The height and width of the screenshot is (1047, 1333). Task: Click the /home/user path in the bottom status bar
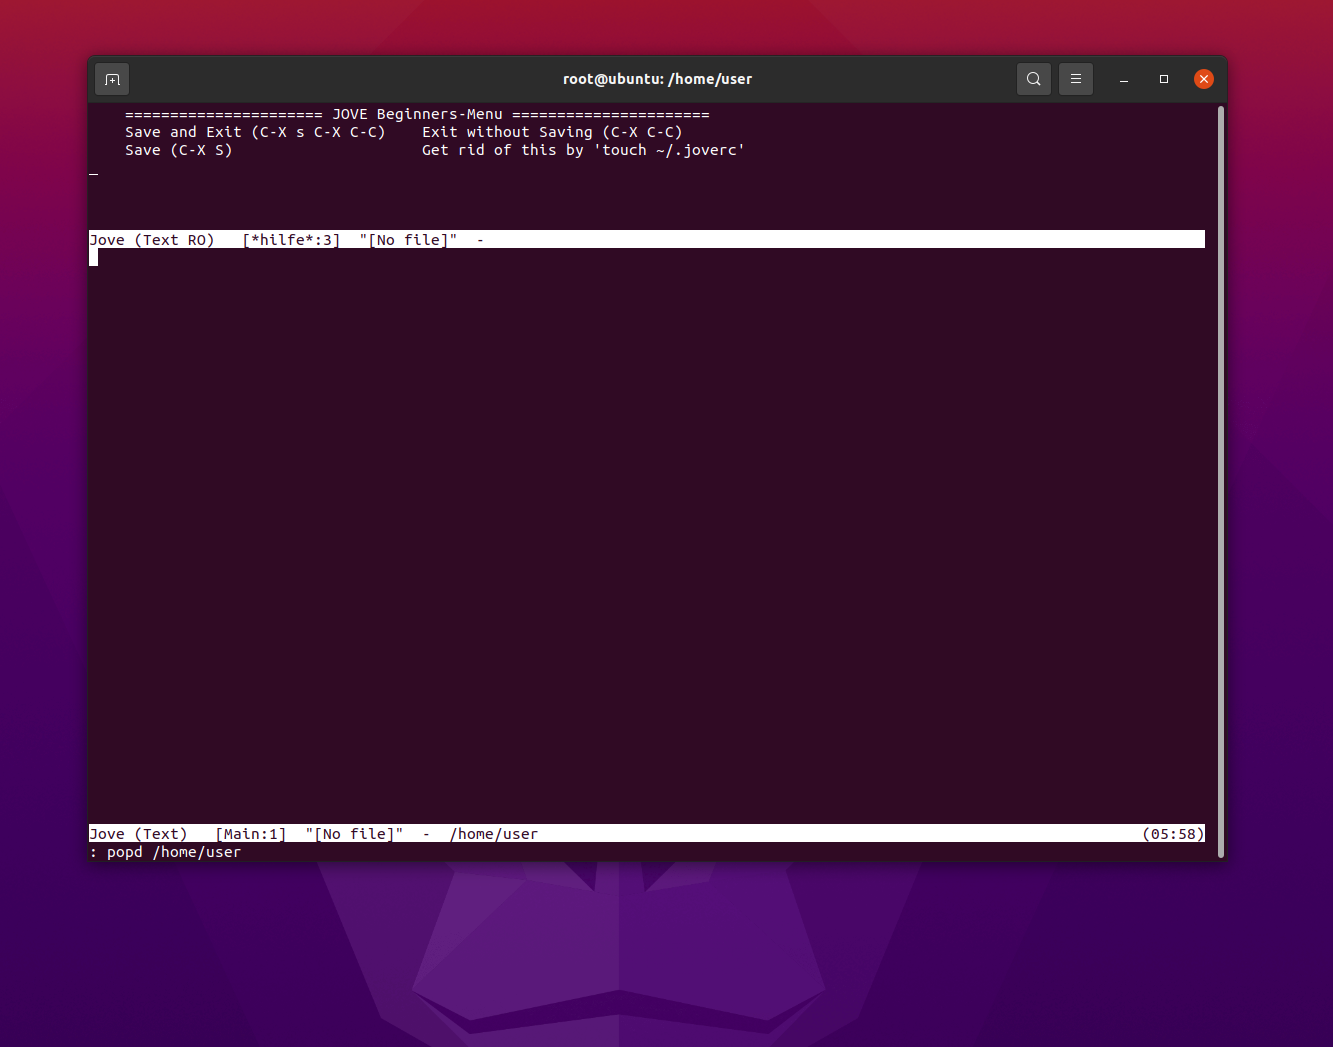point(495,833)
